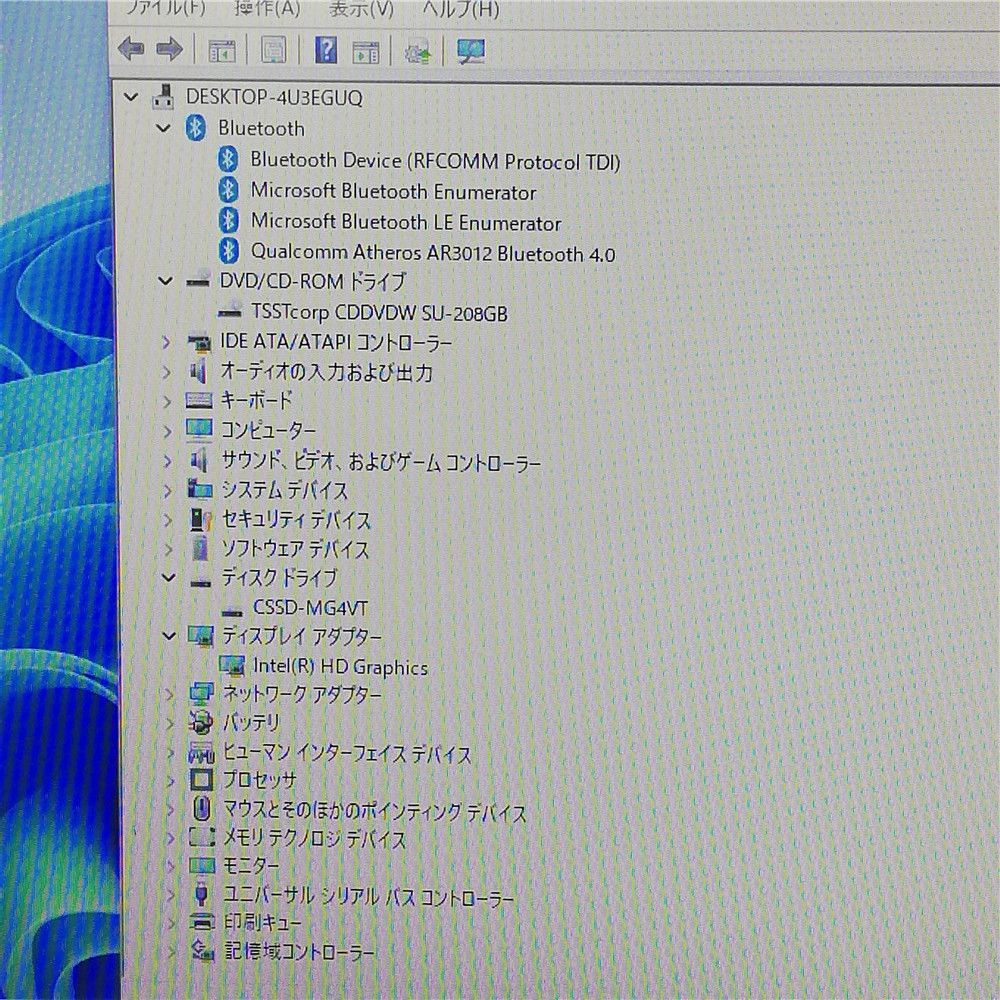Show/hide console tree toolbar icon
Viewport: 1000px width, 1000px height.
(222, 50)
